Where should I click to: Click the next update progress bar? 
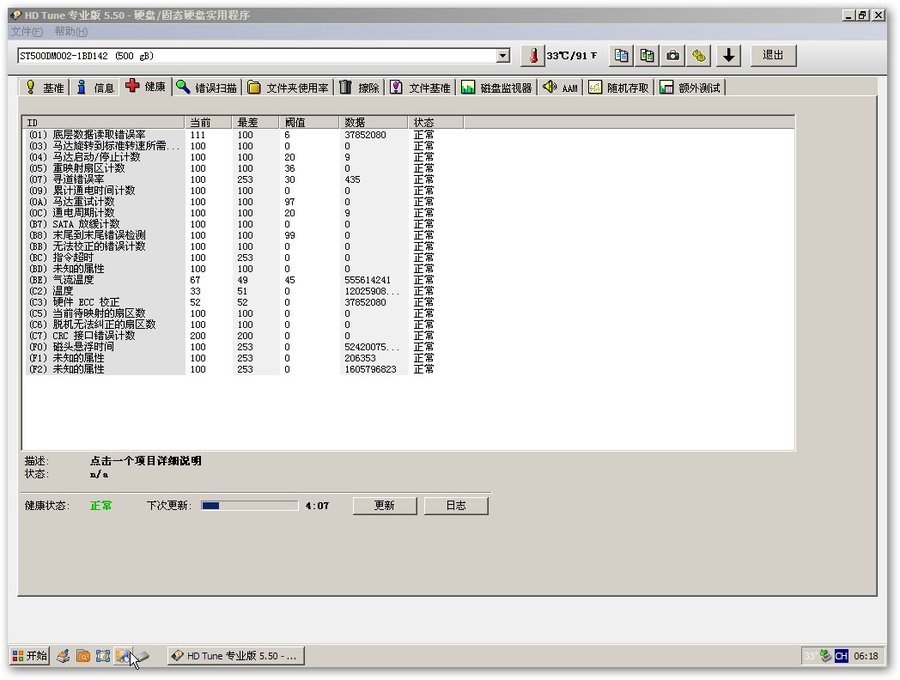250,506
